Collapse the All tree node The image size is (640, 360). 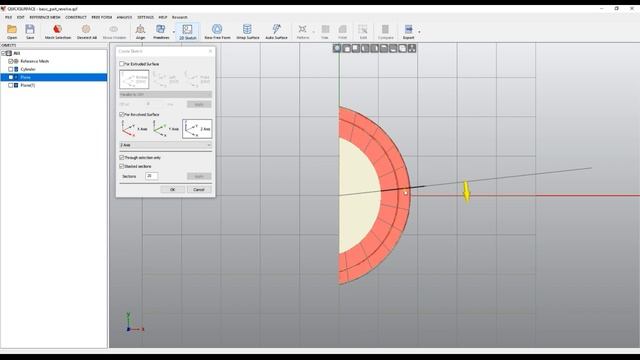coord(3,53)
